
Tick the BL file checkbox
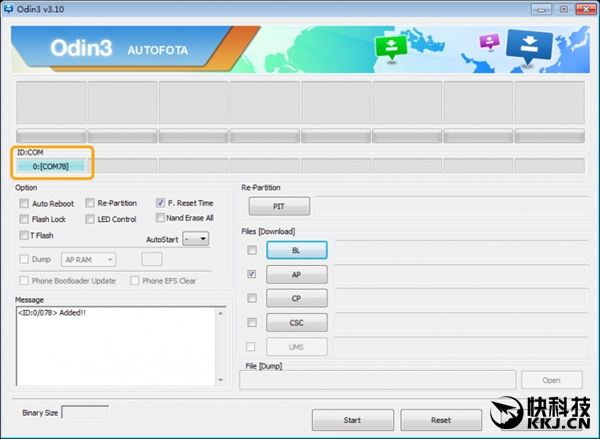point(252,250)
